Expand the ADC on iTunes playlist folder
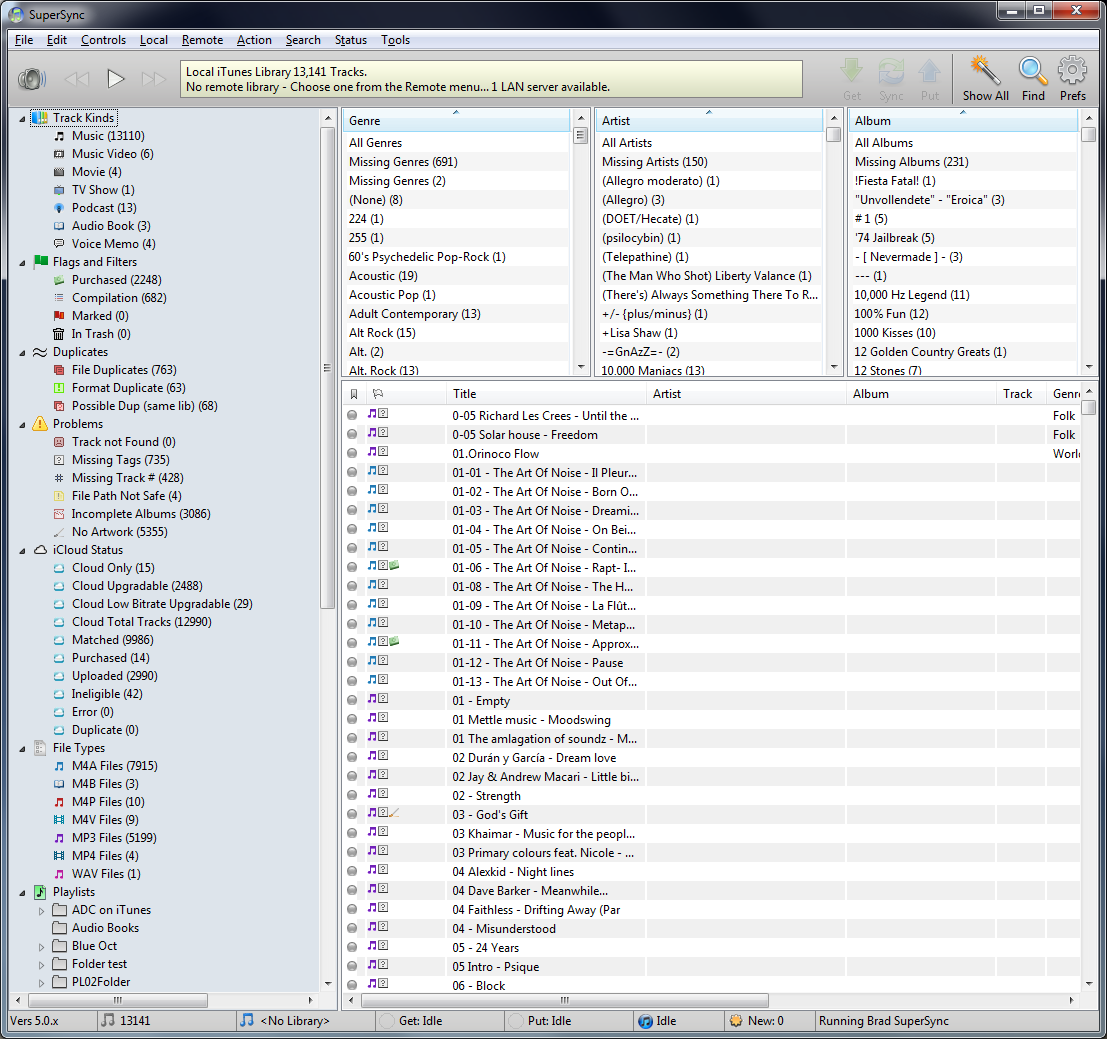The image size is (1107, 1039). 41,910
